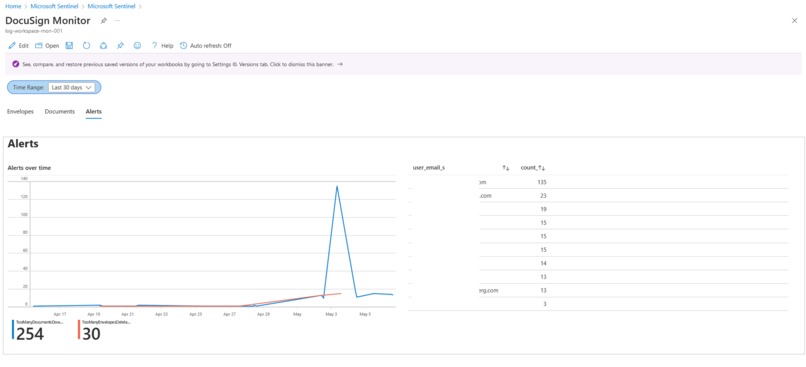This screenshot has height=367, width=806.
Task: Open a workbook with the Open button
Action: (47, 46)
